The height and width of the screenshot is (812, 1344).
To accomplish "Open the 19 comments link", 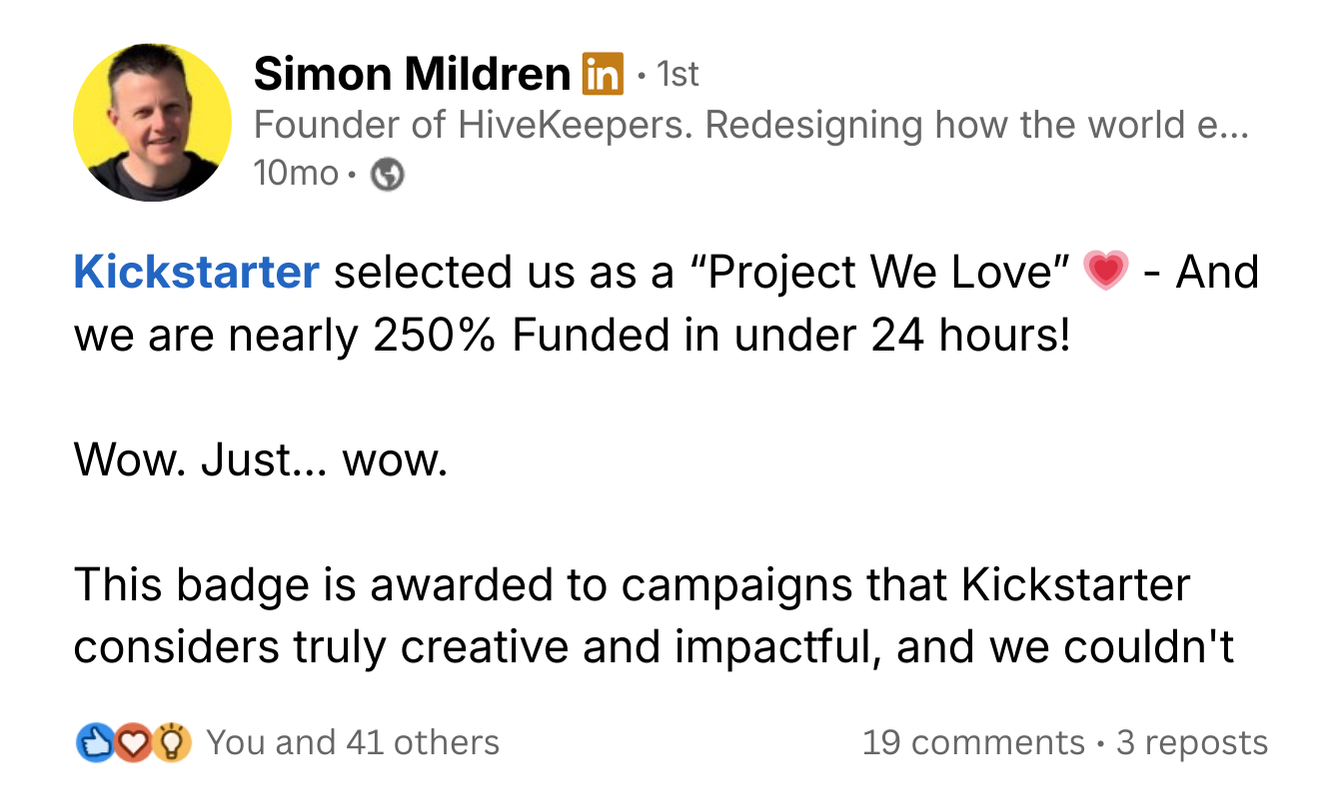I will [x=973, y=743].
